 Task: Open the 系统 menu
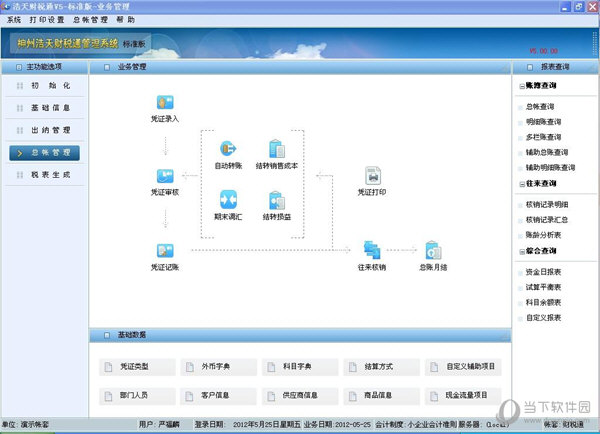pyautogui.click(x=14, y=20)
